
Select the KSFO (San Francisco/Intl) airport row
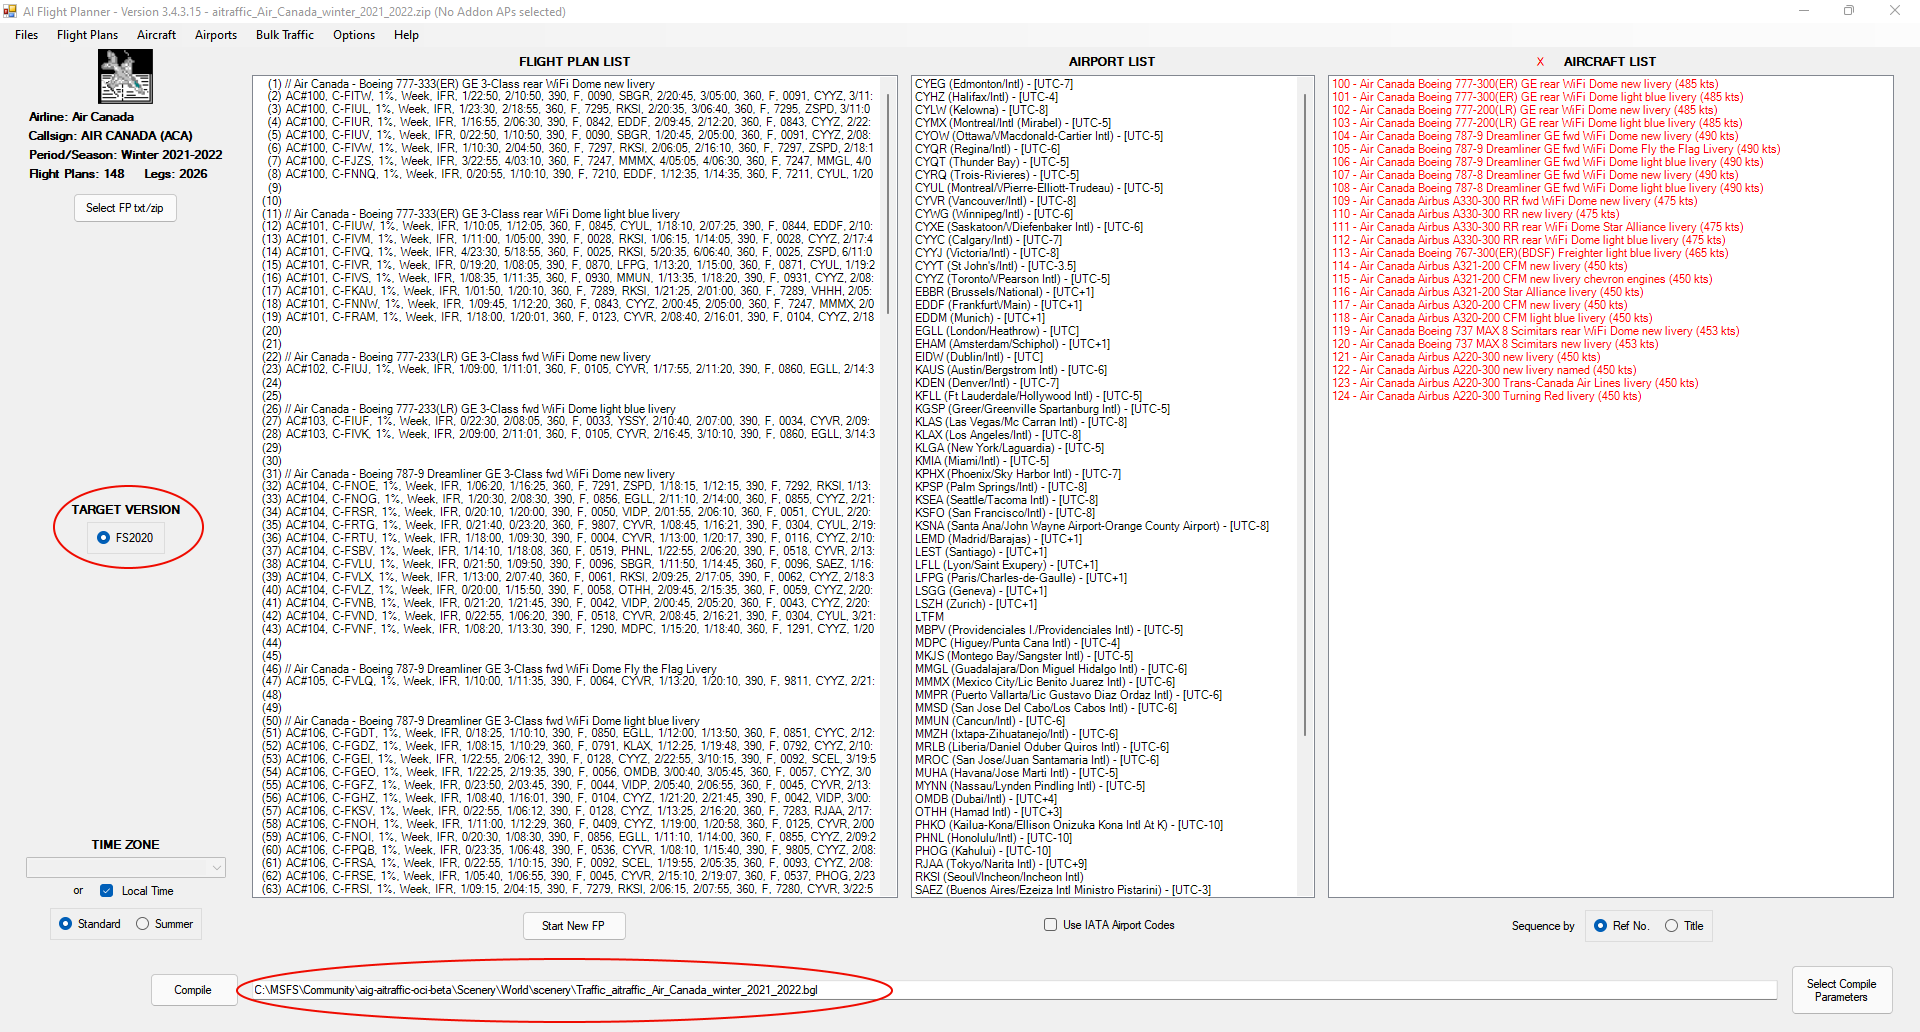[1004, 513]
